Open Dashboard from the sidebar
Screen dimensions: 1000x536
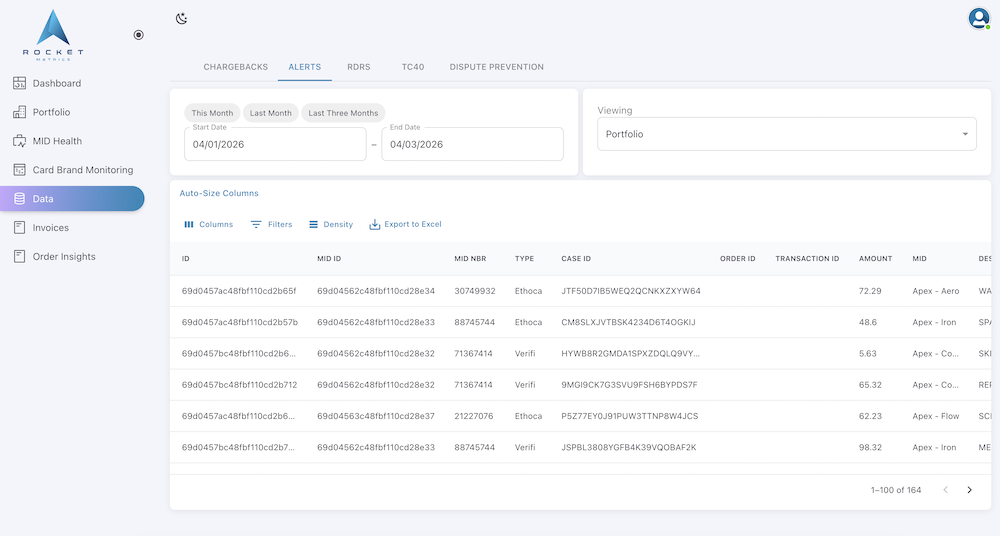coord(56,83)
